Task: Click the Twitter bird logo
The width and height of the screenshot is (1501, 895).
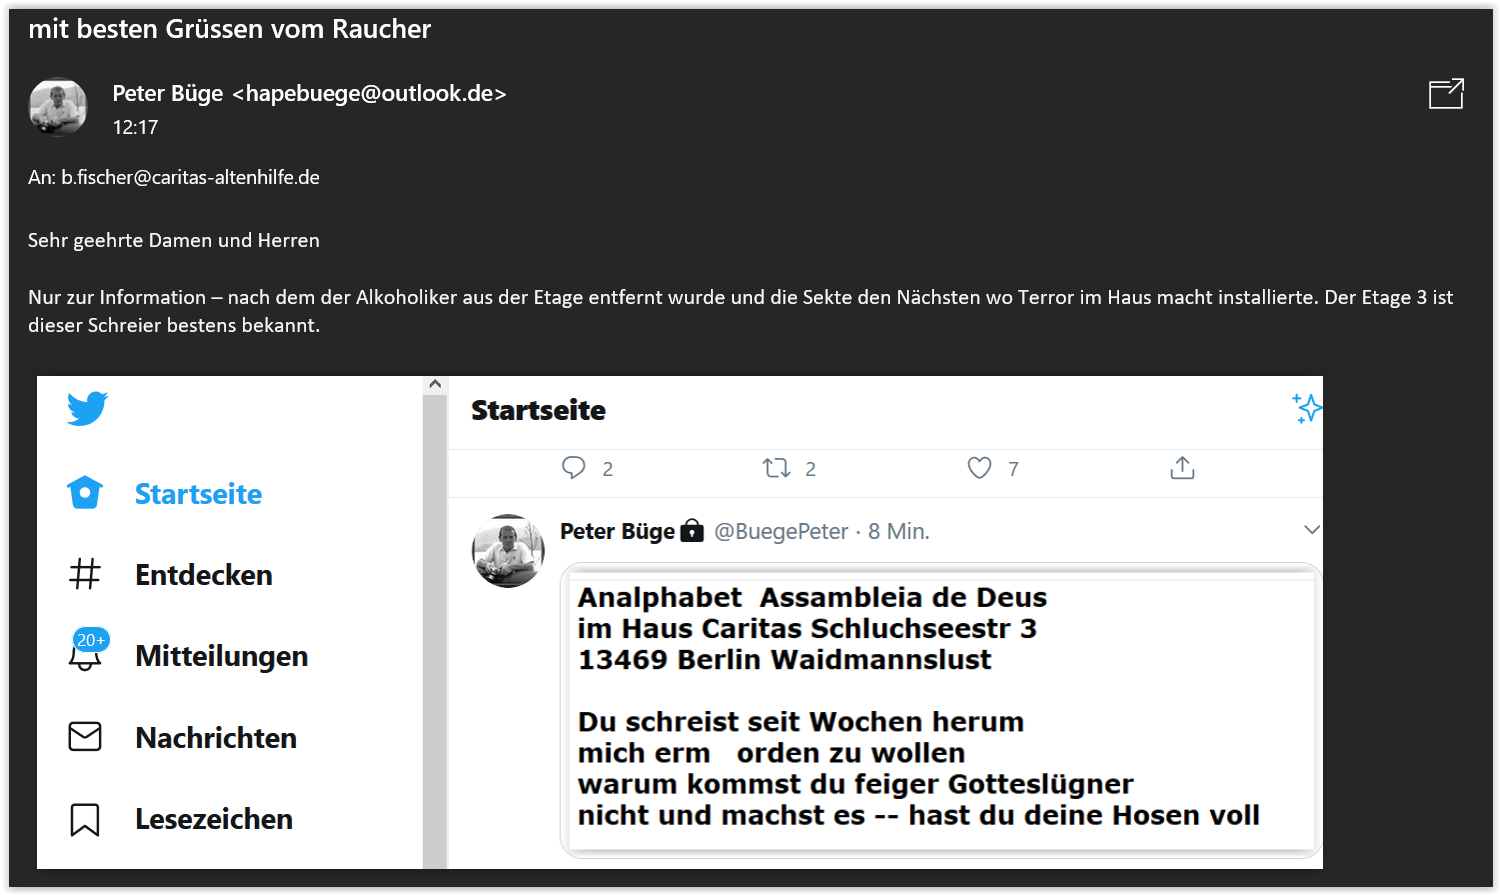Action: (87, 408)
